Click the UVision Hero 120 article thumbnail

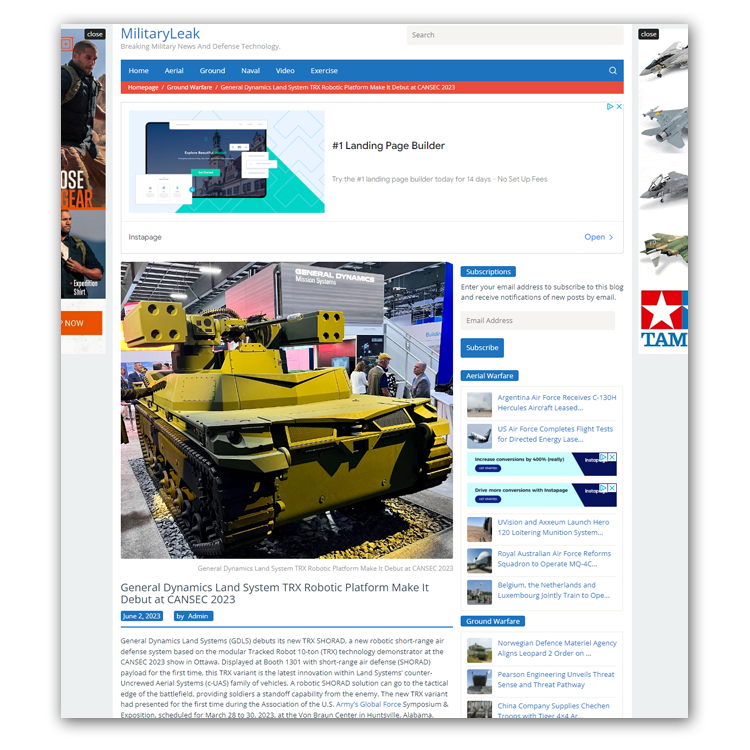tap(479, 529)
